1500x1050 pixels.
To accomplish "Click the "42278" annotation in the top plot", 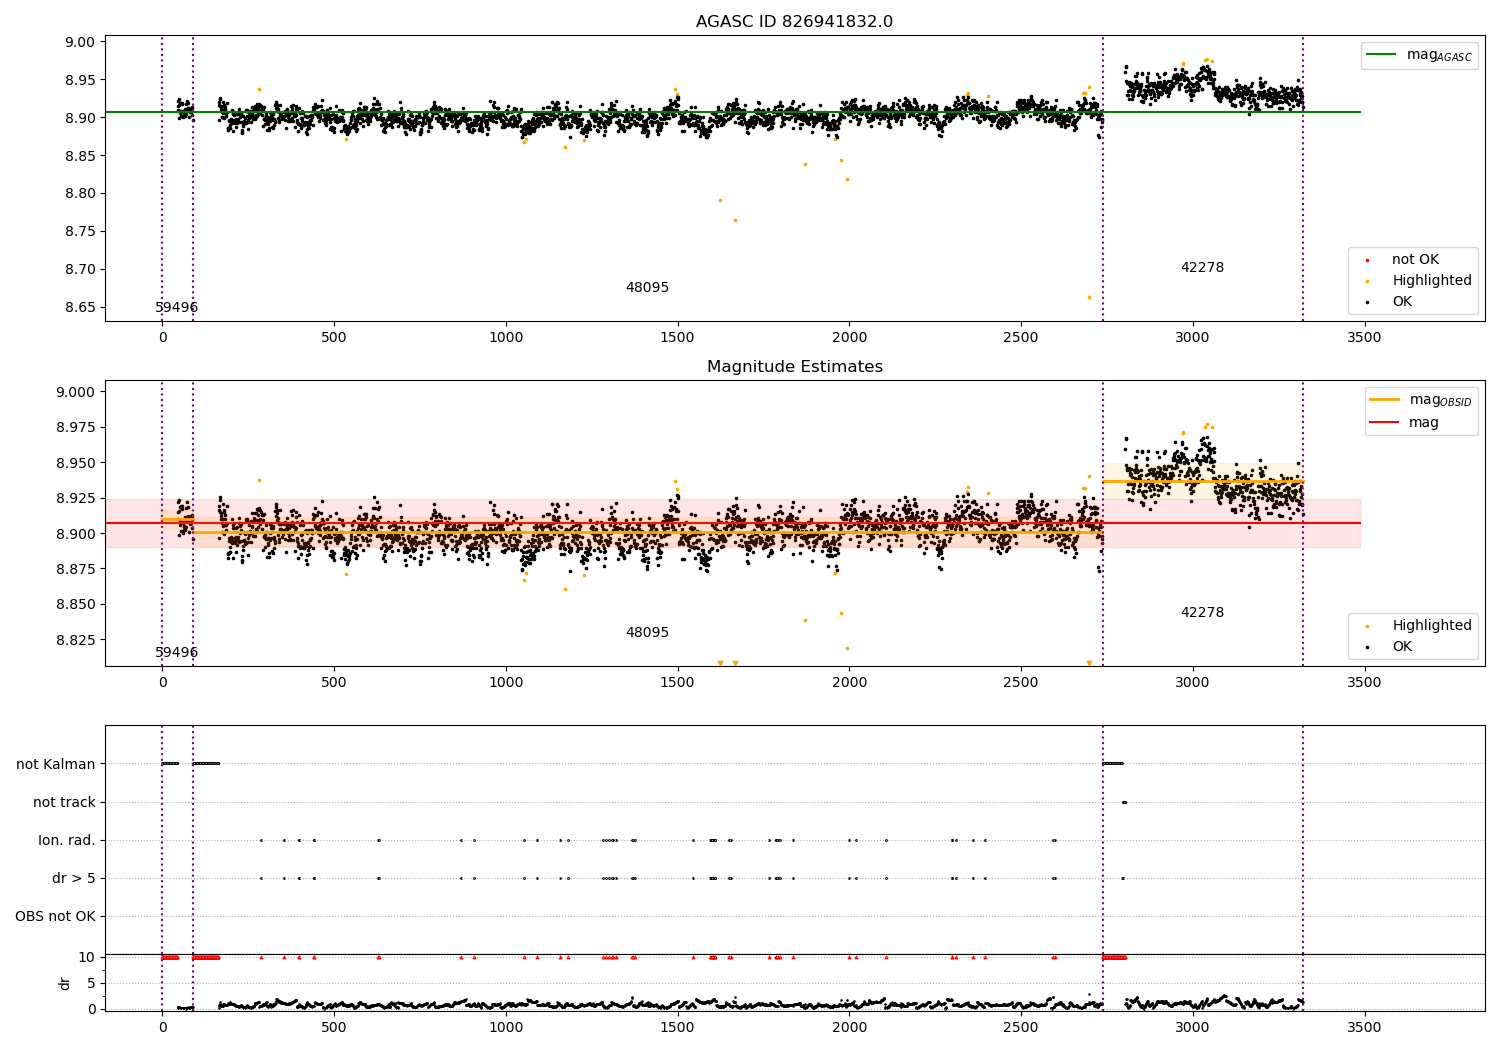I will click(x=1202, y=268).
